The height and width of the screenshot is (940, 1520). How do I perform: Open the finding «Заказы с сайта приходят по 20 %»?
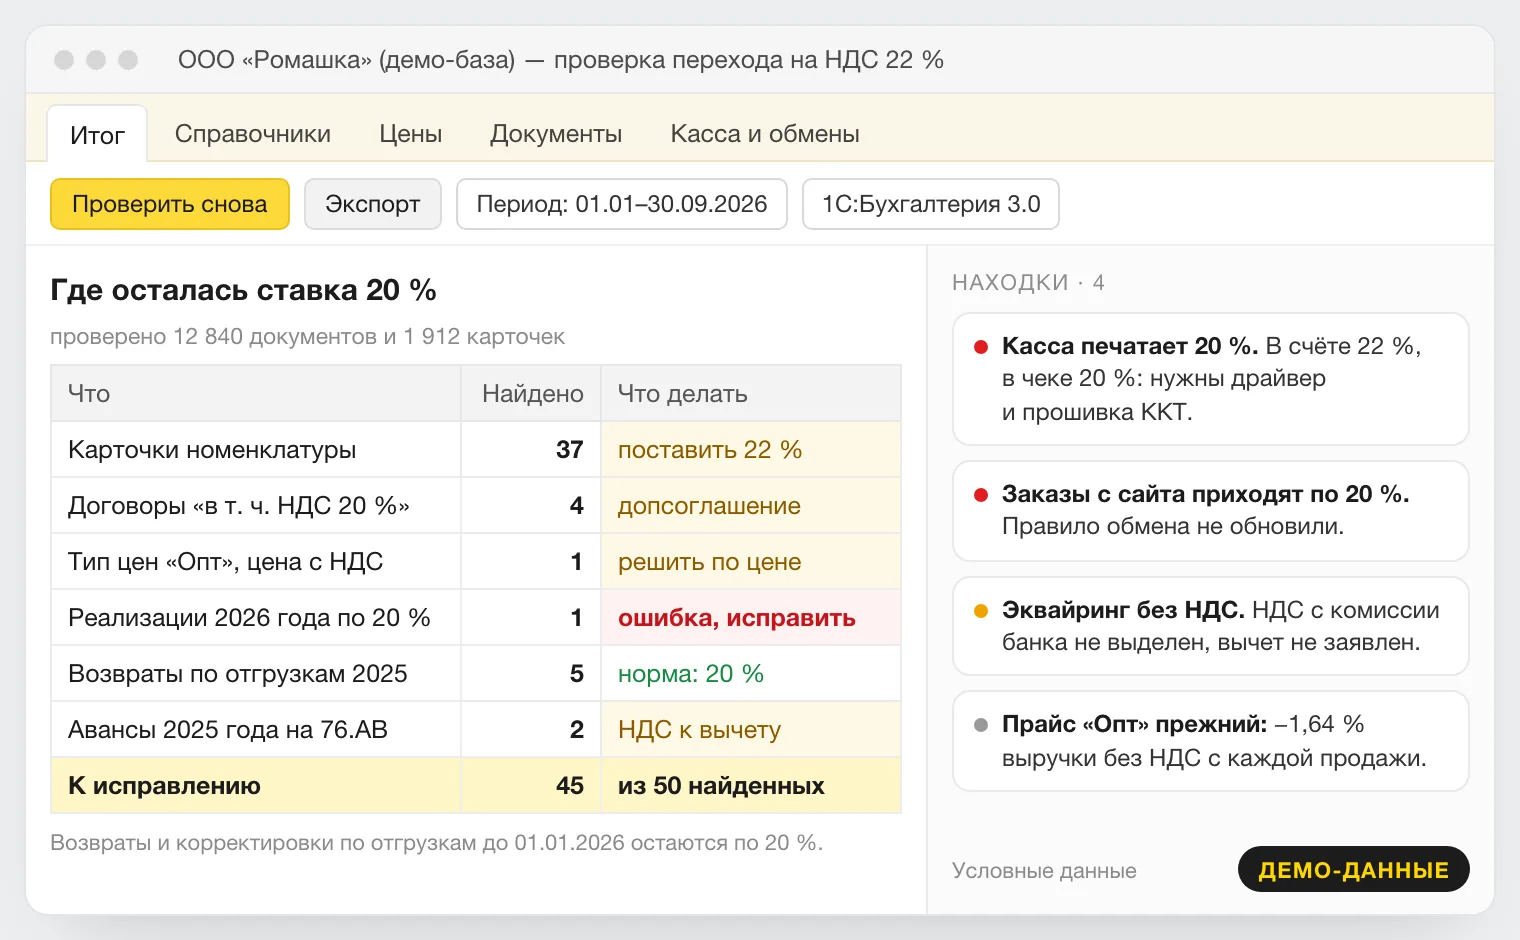(x=1210, y=510)
